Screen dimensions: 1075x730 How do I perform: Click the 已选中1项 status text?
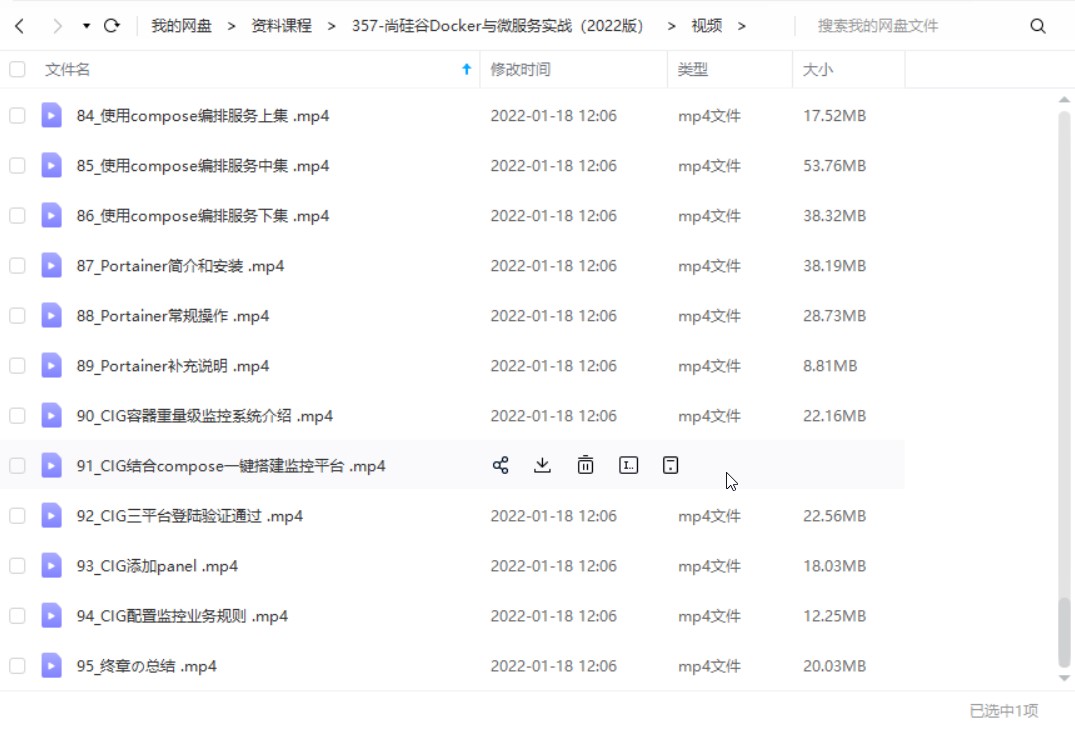[x=1004, y=711]
